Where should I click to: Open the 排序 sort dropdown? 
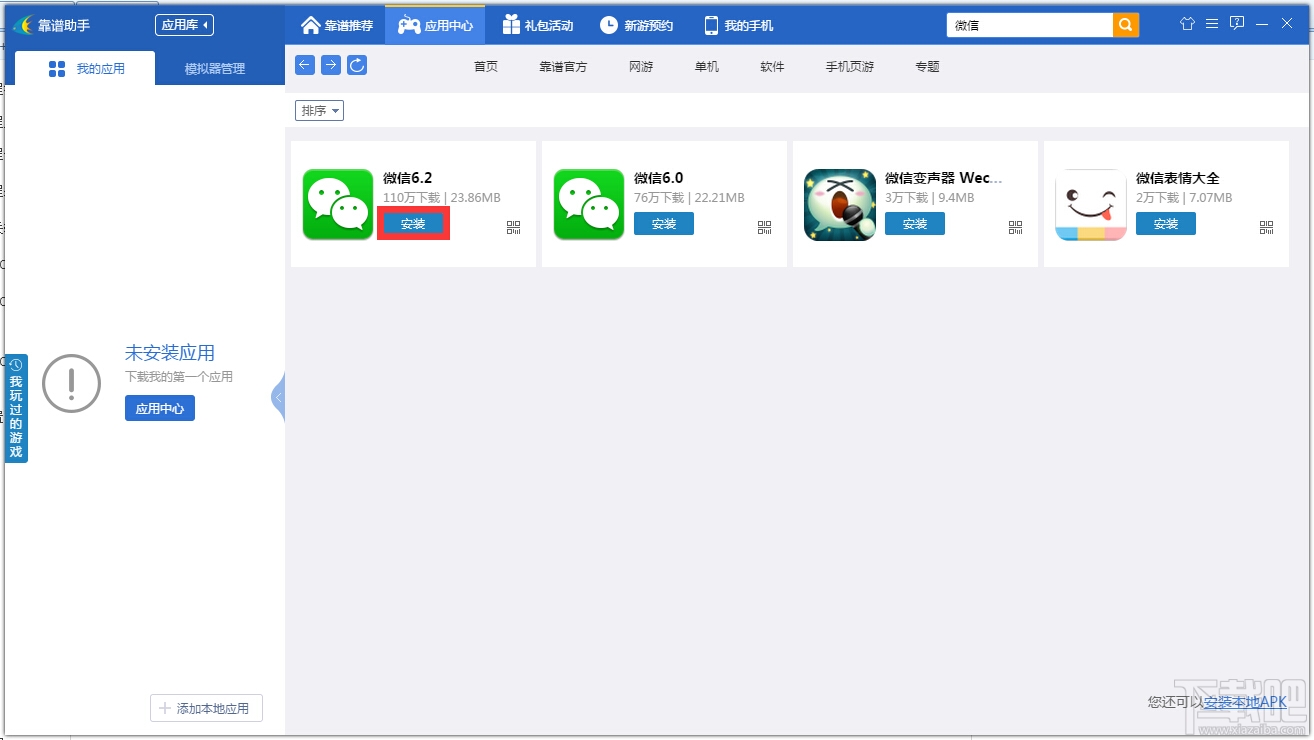pyautogui.click(x=319, y=110)
